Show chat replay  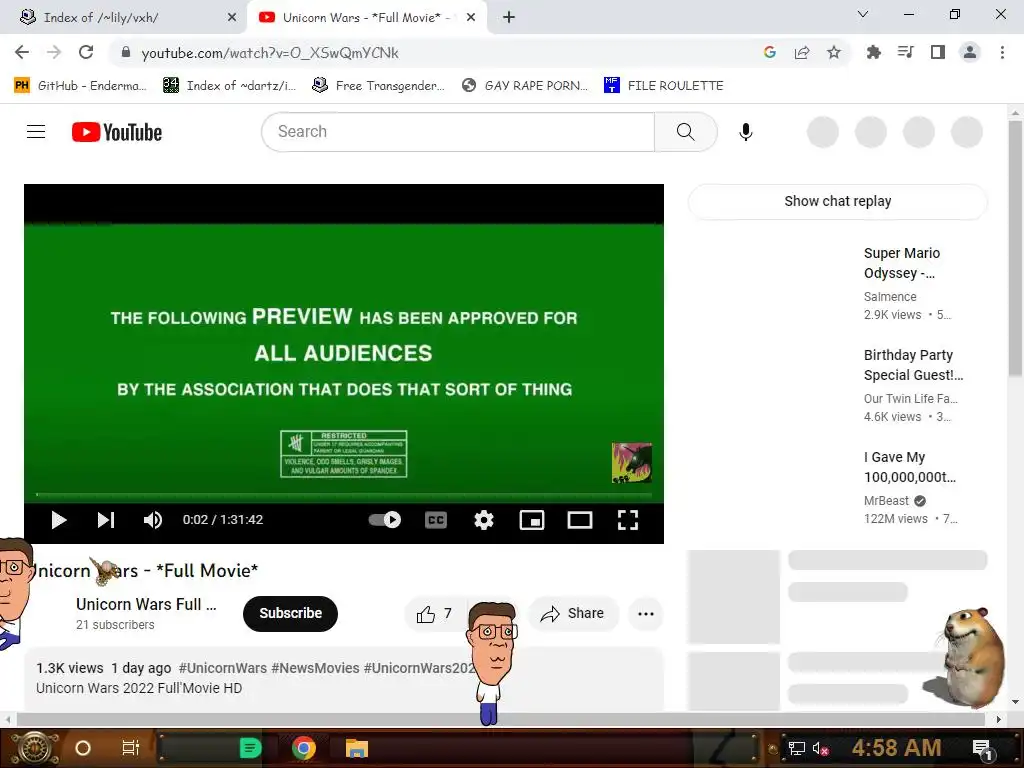pos(838,201)
